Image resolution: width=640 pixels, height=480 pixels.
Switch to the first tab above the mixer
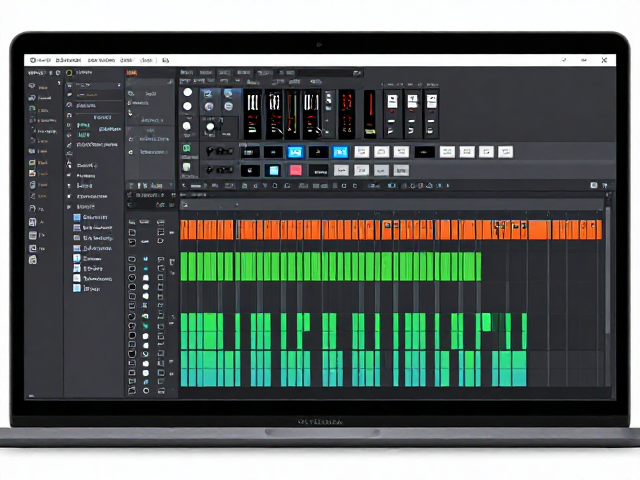coord(187,73)
